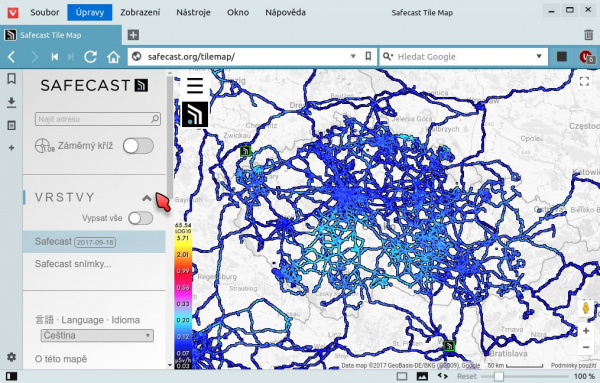Open the Zobrazení menu
This screenshot has height=383, width=600.
coord(140,12)
